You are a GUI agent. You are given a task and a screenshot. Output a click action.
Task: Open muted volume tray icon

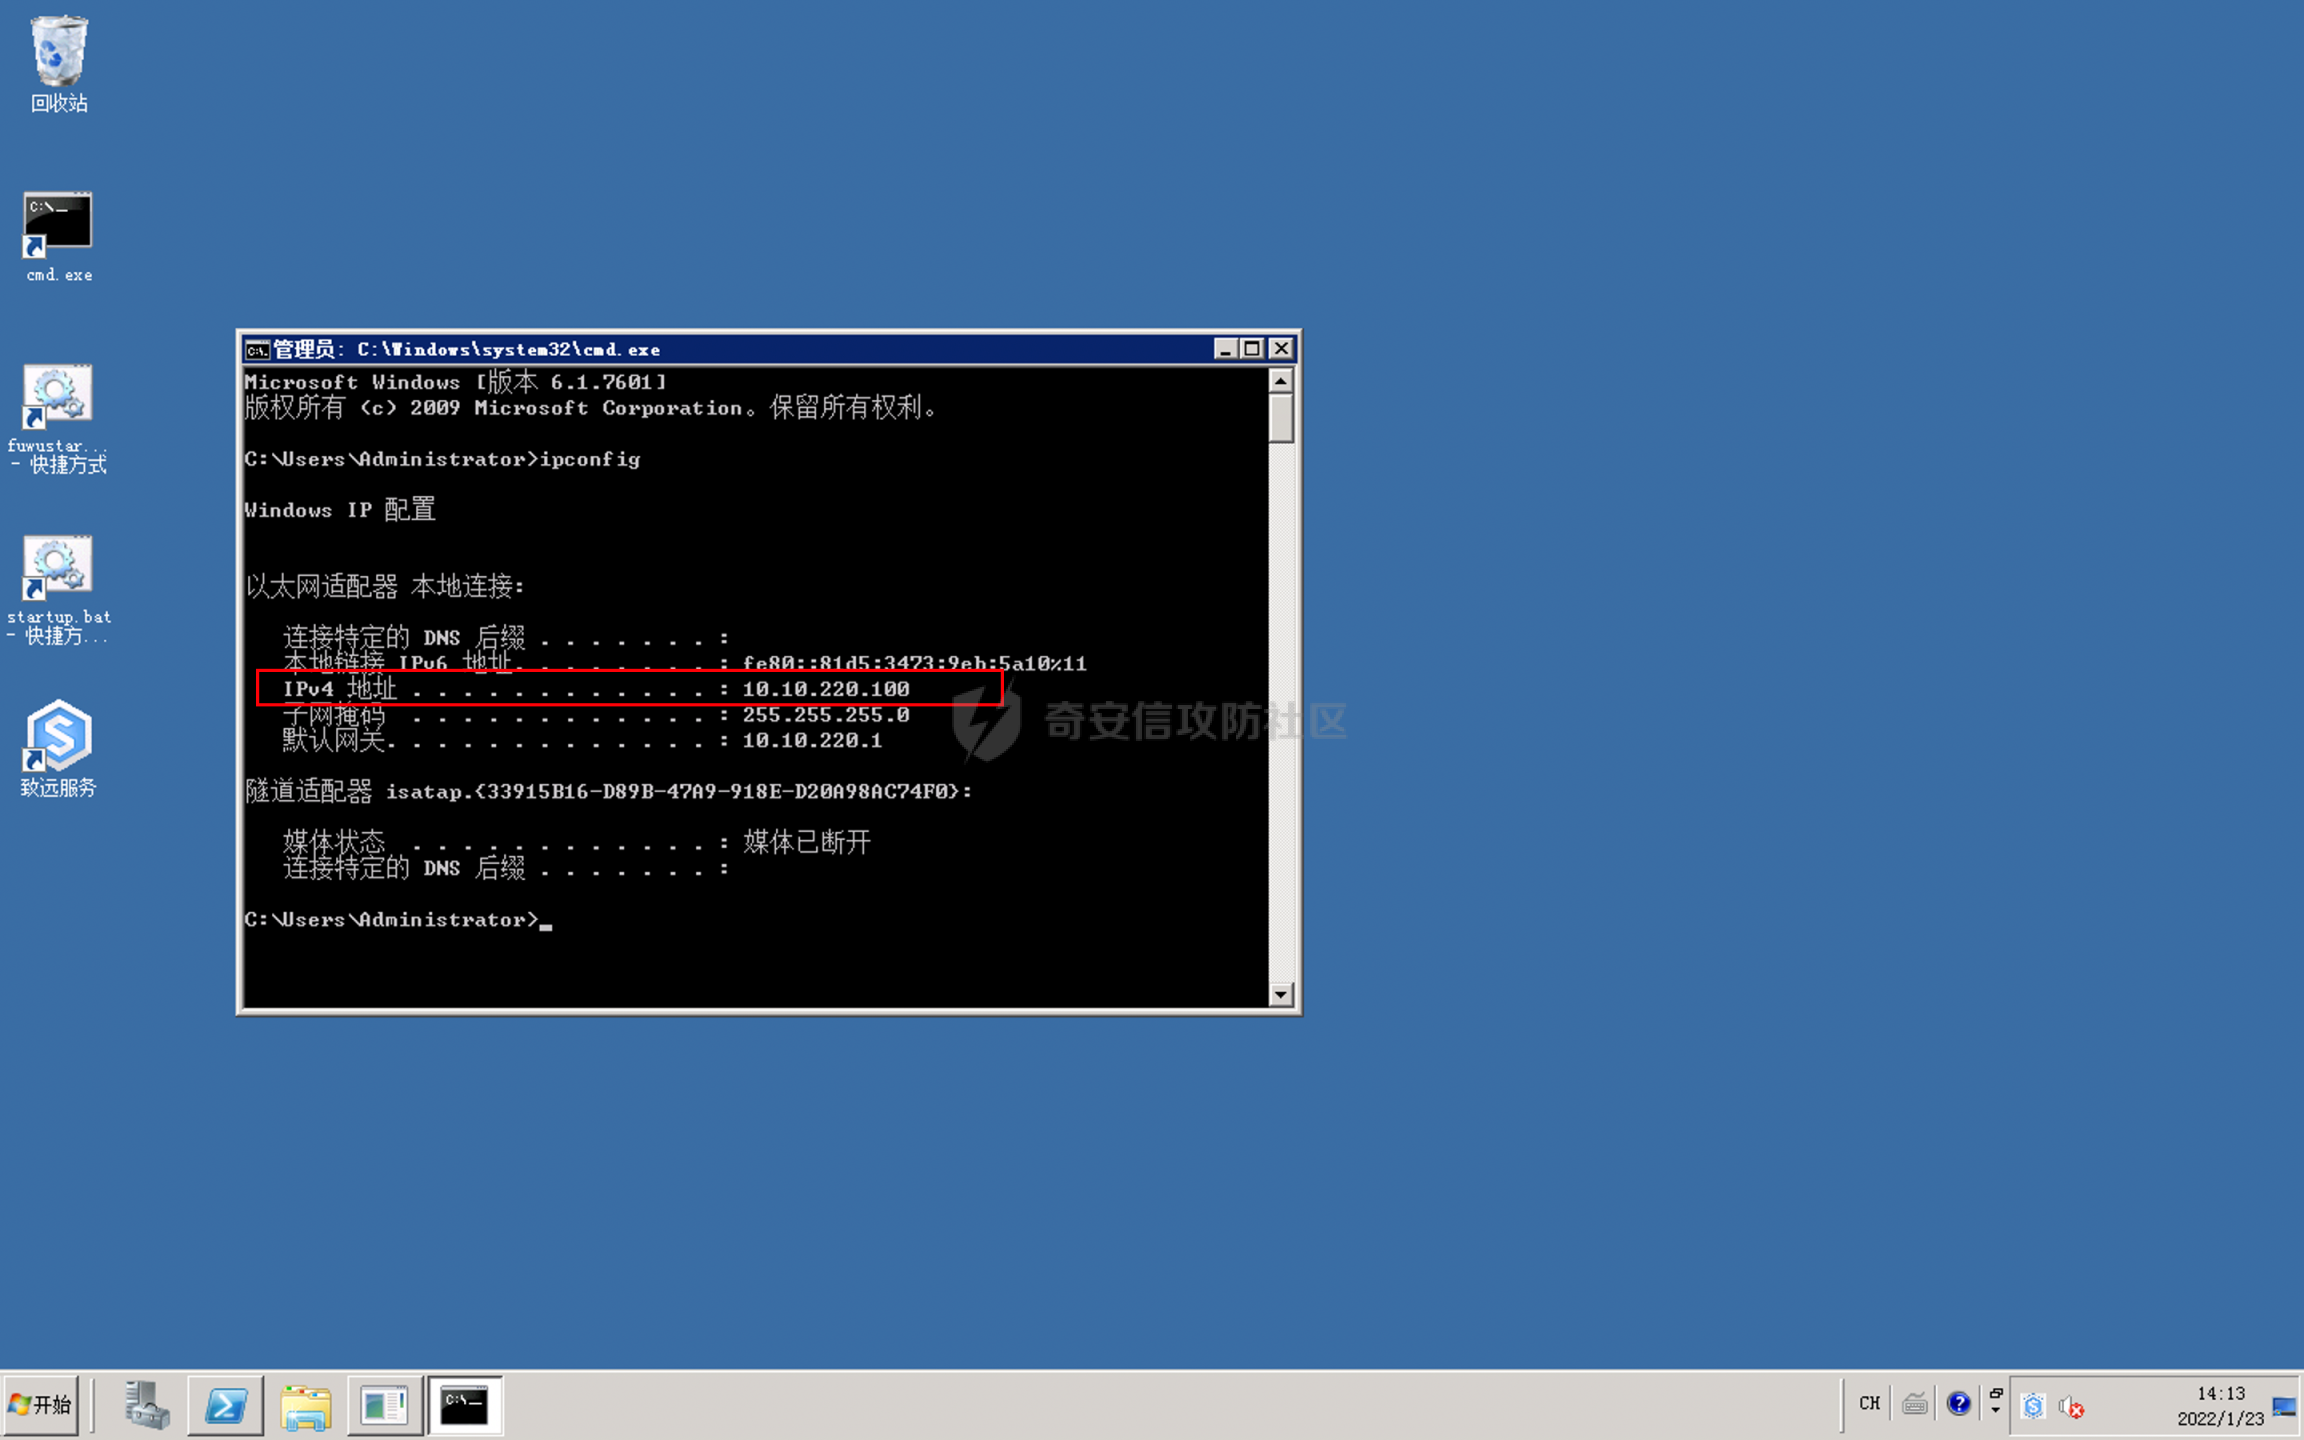[x=2071, y=1407]
